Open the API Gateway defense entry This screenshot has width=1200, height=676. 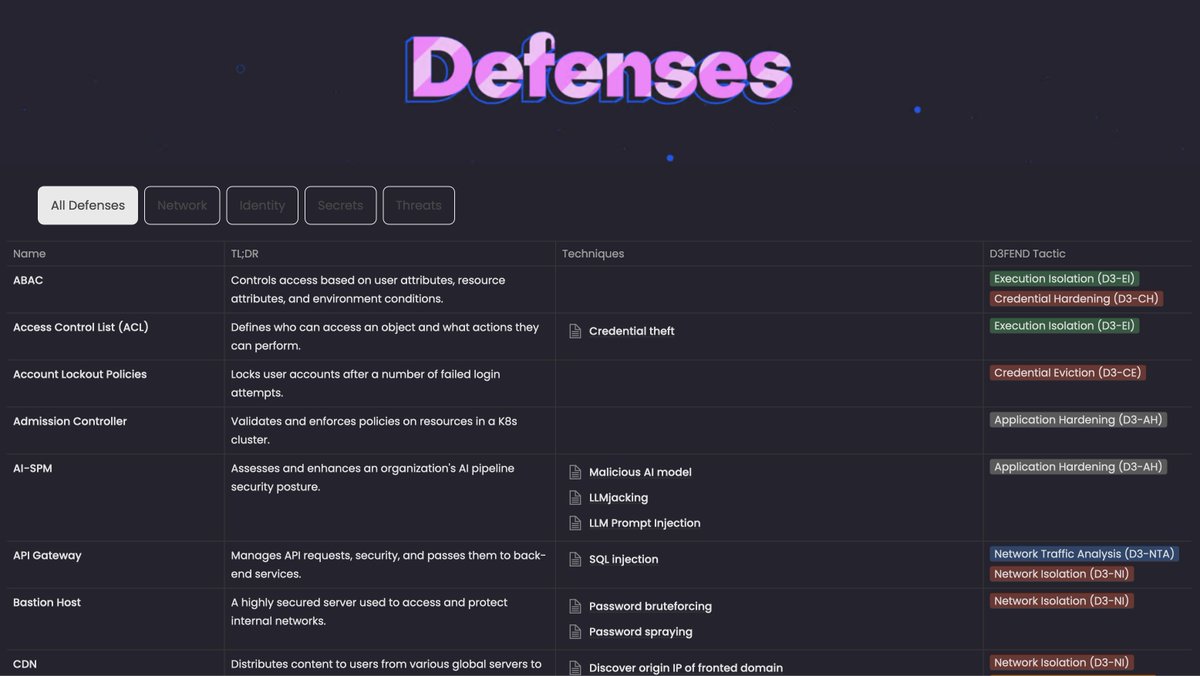point(47,555)
